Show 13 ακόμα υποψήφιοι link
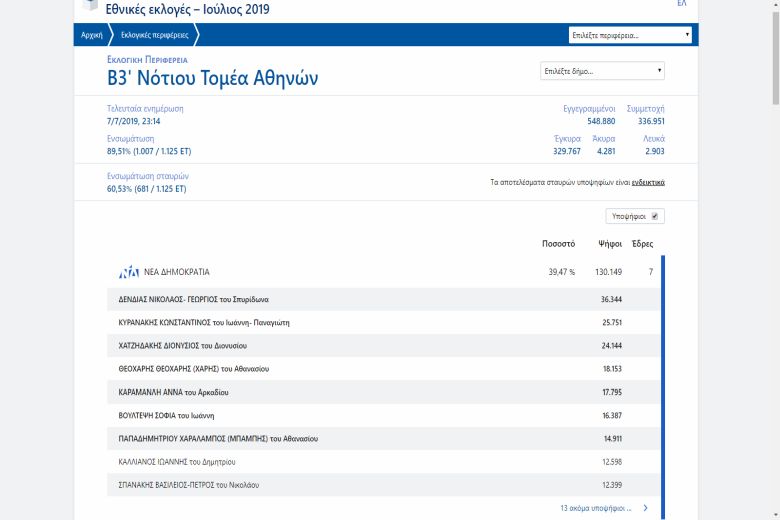 coord(595,508)
